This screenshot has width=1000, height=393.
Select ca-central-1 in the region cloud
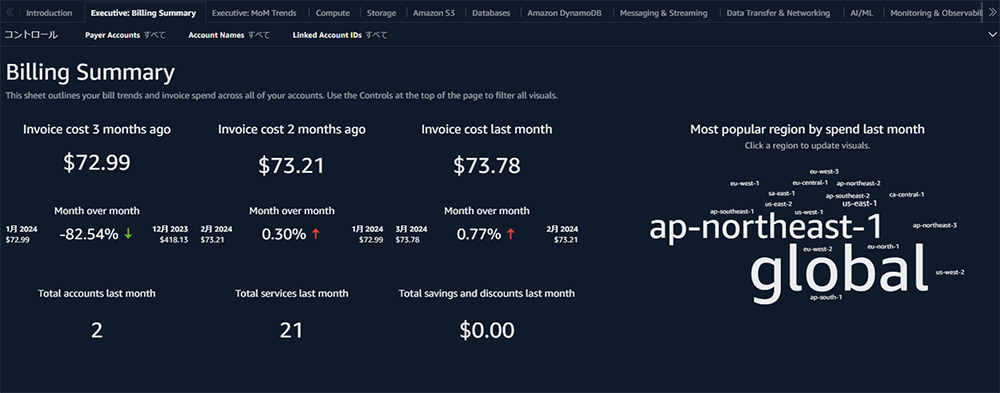[906, 194]
